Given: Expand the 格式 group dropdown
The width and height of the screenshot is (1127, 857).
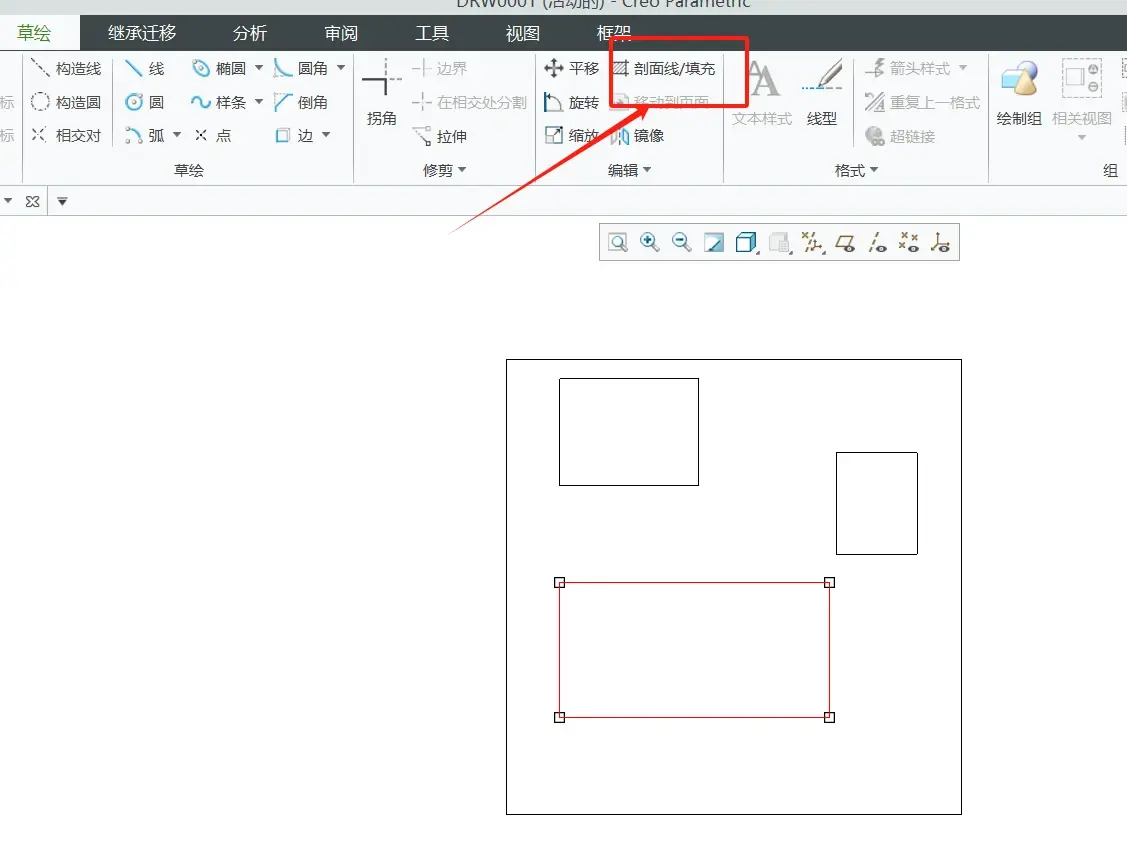Looking at the screenshot, I should (856, 170).
